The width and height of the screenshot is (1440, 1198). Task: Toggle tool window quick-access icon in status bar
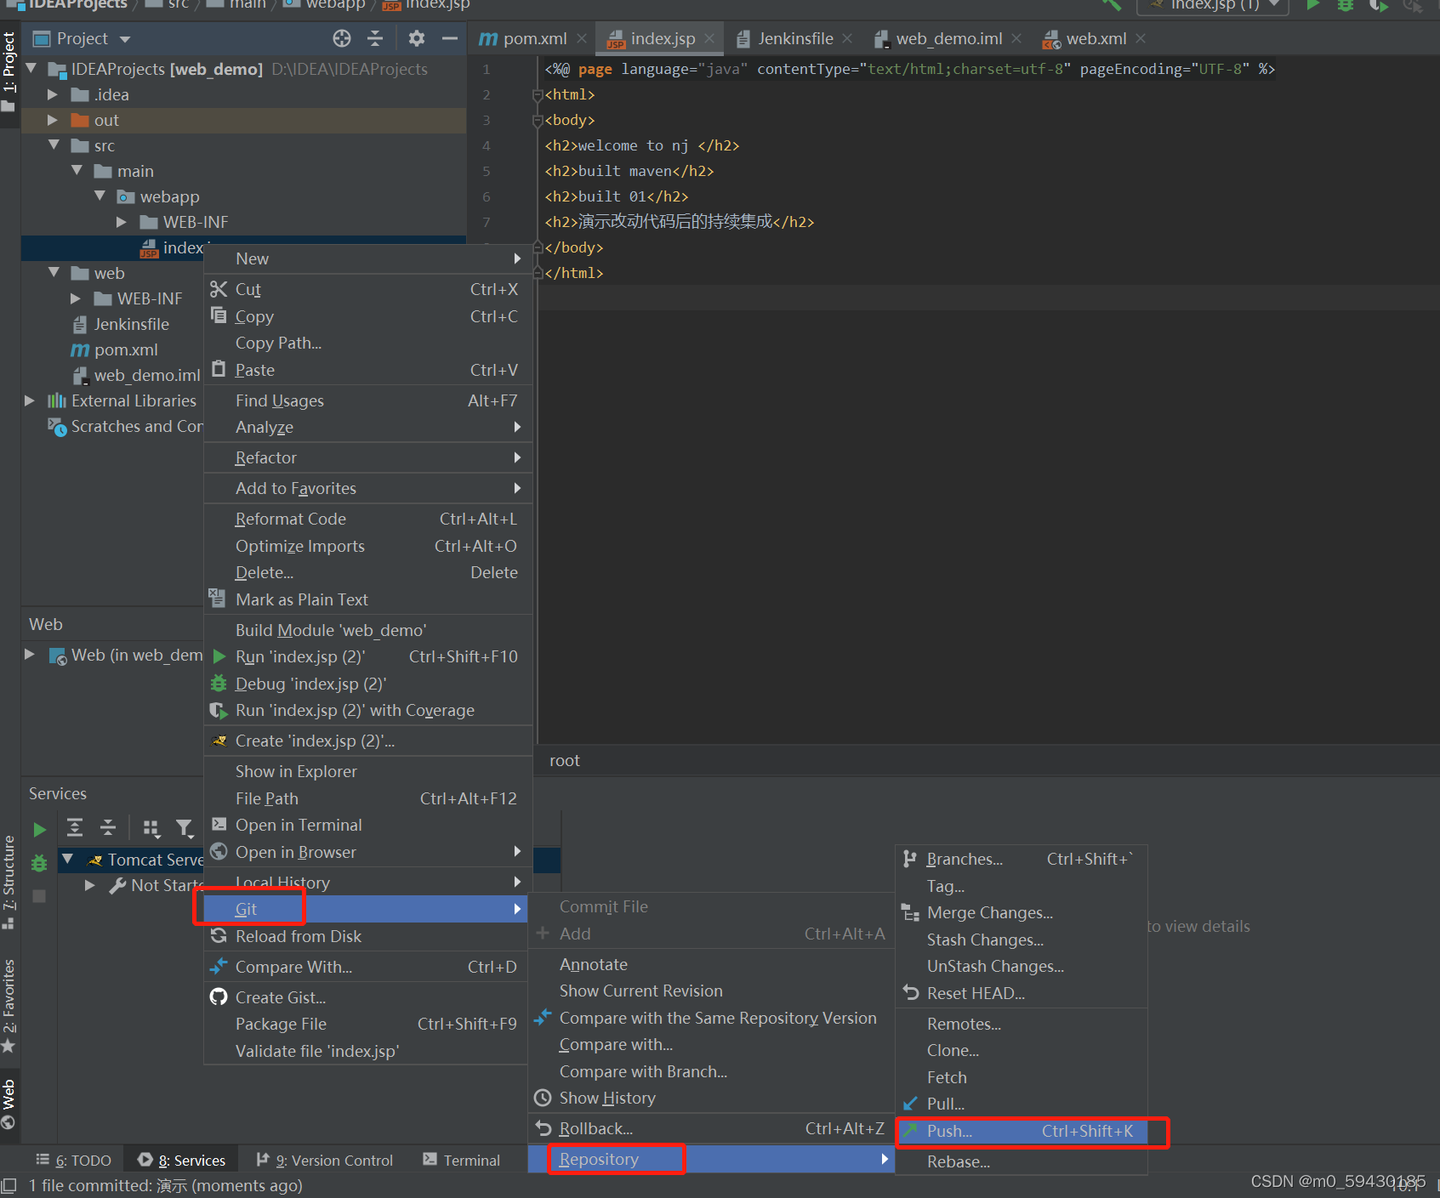[9, 1185]
